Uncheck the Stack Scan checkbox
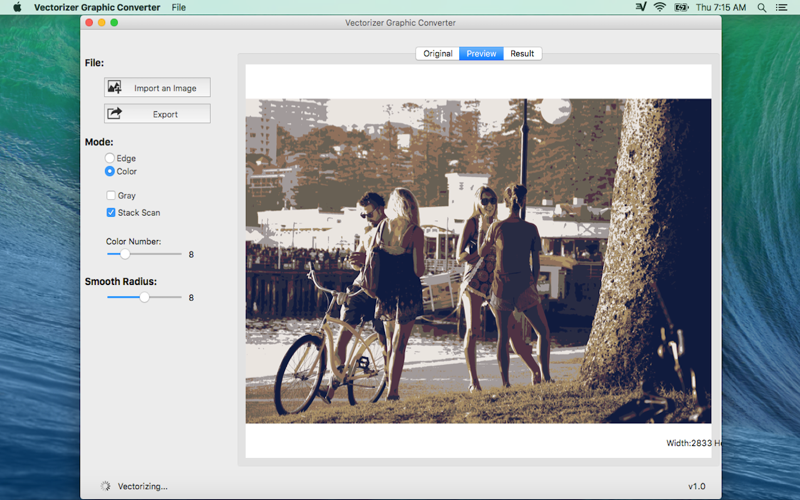This screenshot has height=500, width=800. pyautogui.click(x=111, y=212)
